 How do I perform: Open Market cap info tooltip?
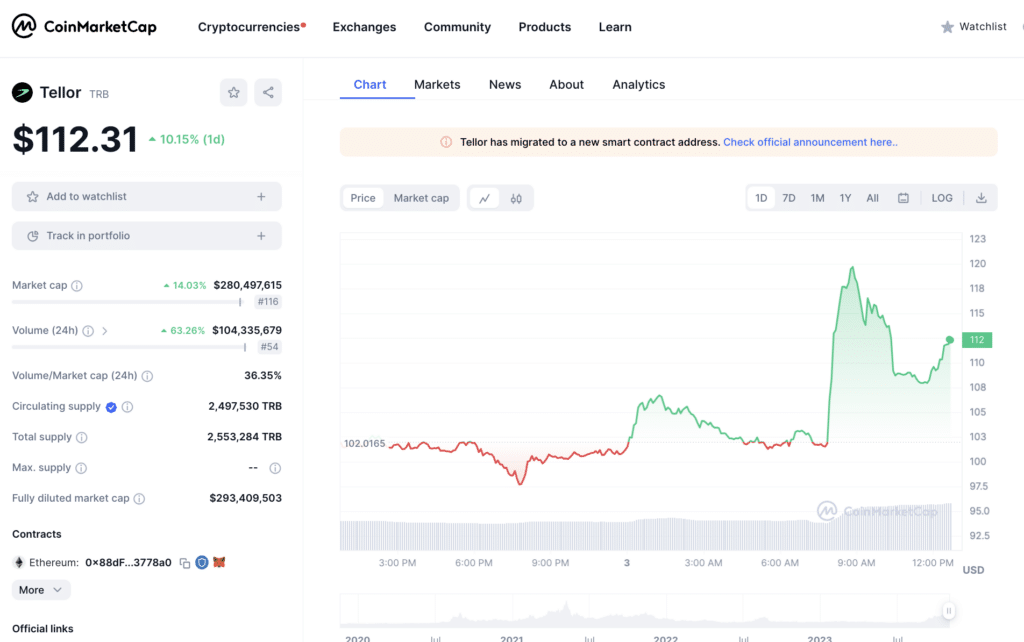tap(77, 285)
